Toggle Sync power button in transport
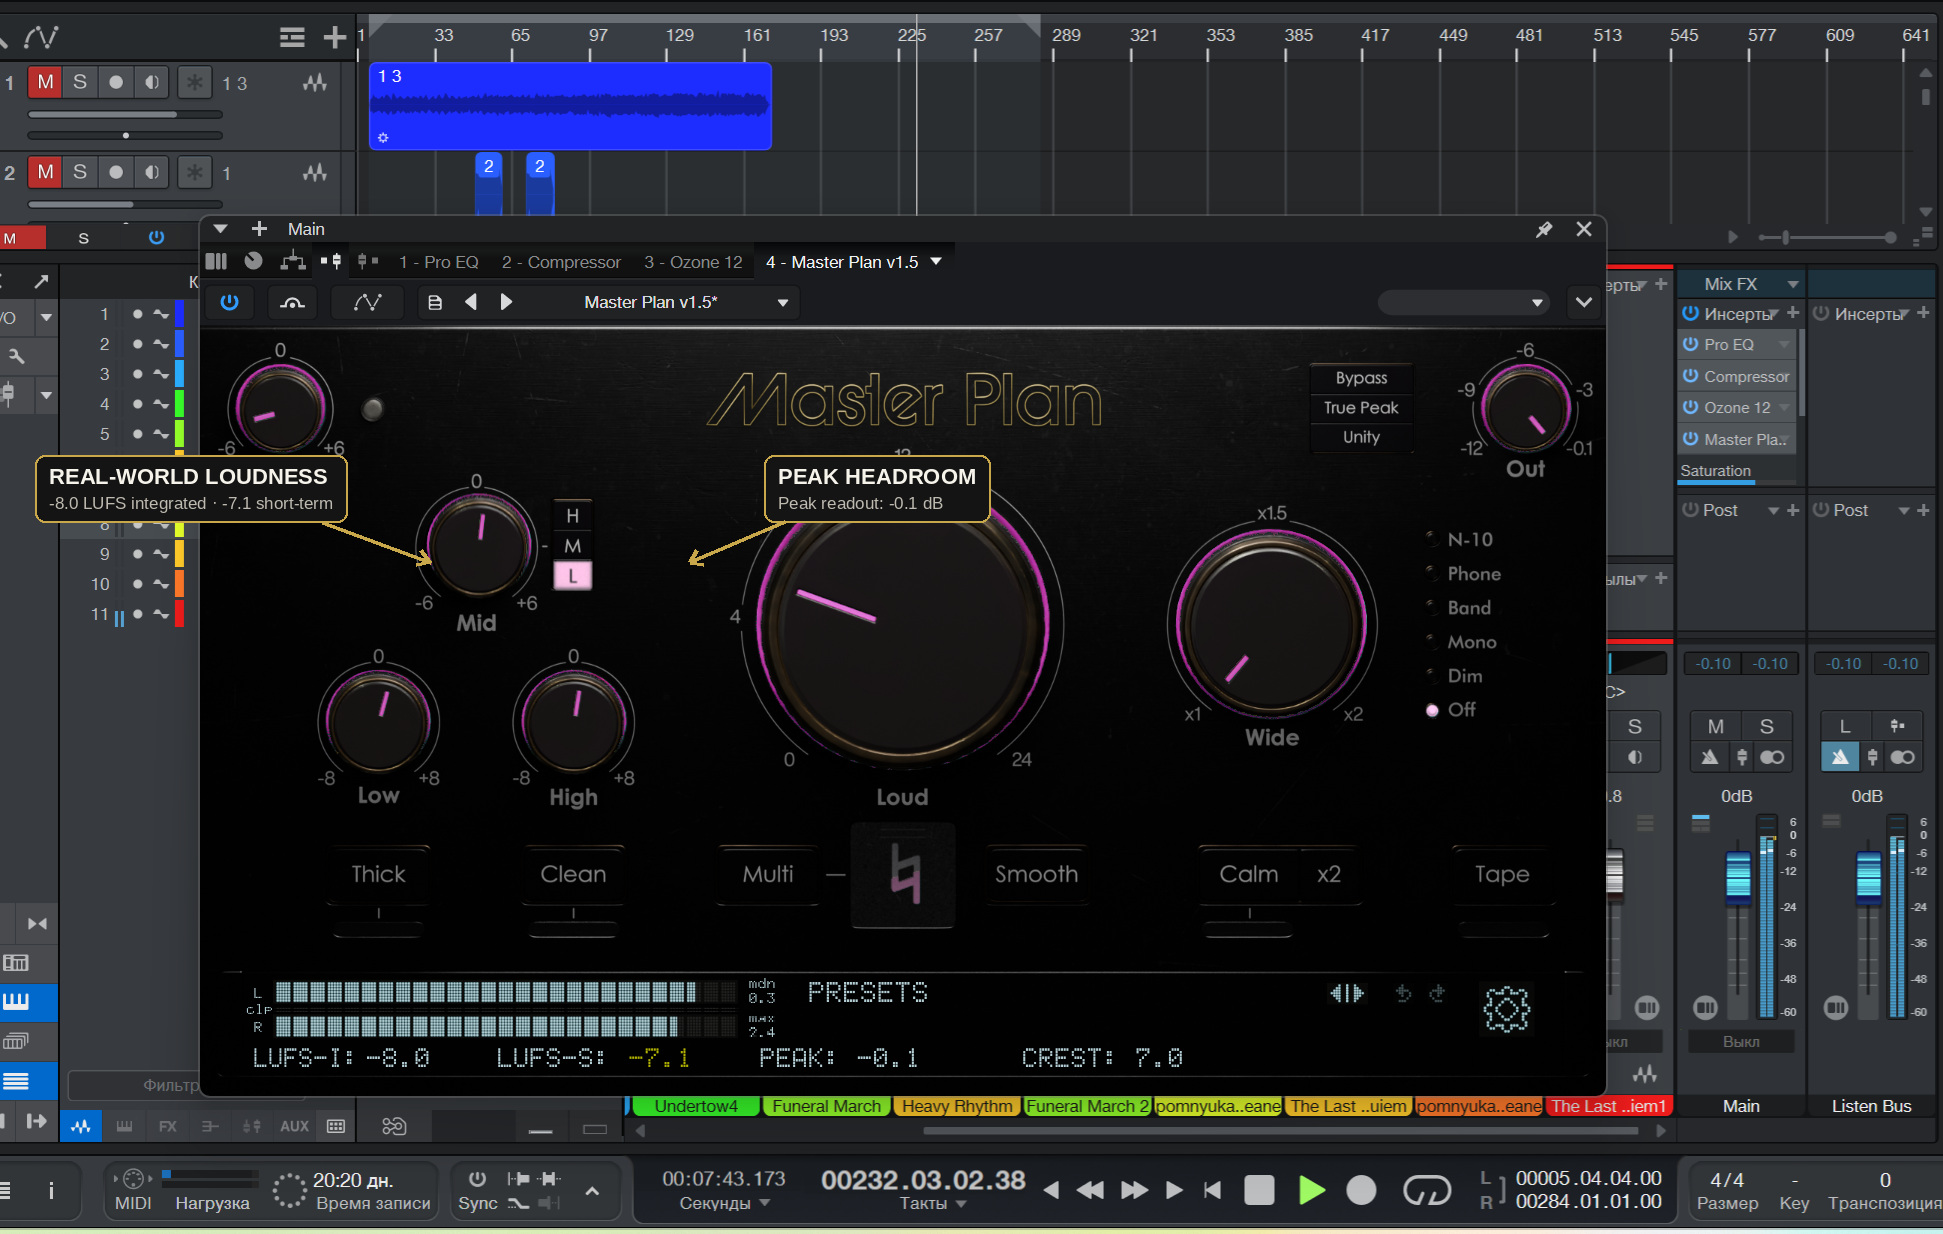Viewport: 1943px width, 1234px height. coord(477,1179)
